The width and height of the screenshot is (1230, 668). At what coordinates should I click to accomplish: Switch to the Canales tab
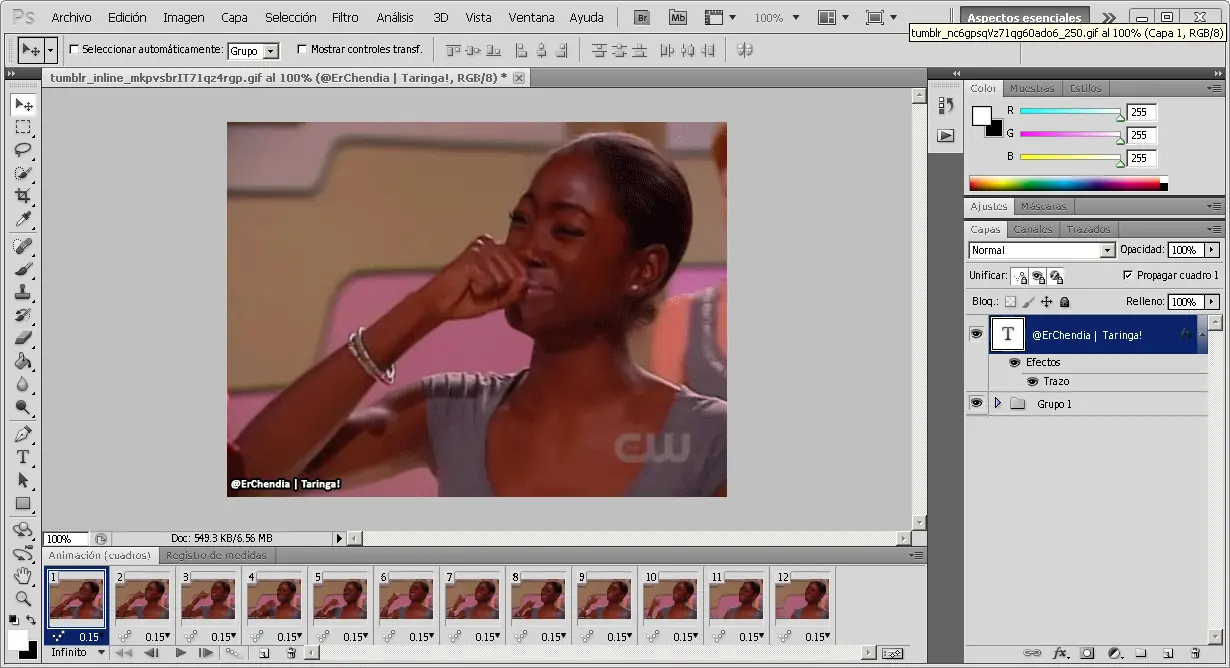coord(1032,229)
